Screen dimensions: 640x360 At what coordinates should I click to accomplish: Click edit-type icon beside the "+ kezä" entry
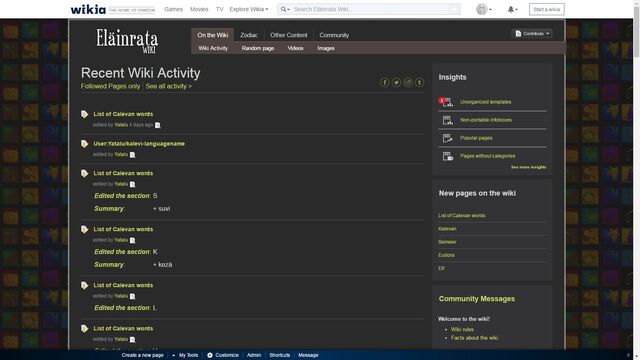[x=84, y=229]
